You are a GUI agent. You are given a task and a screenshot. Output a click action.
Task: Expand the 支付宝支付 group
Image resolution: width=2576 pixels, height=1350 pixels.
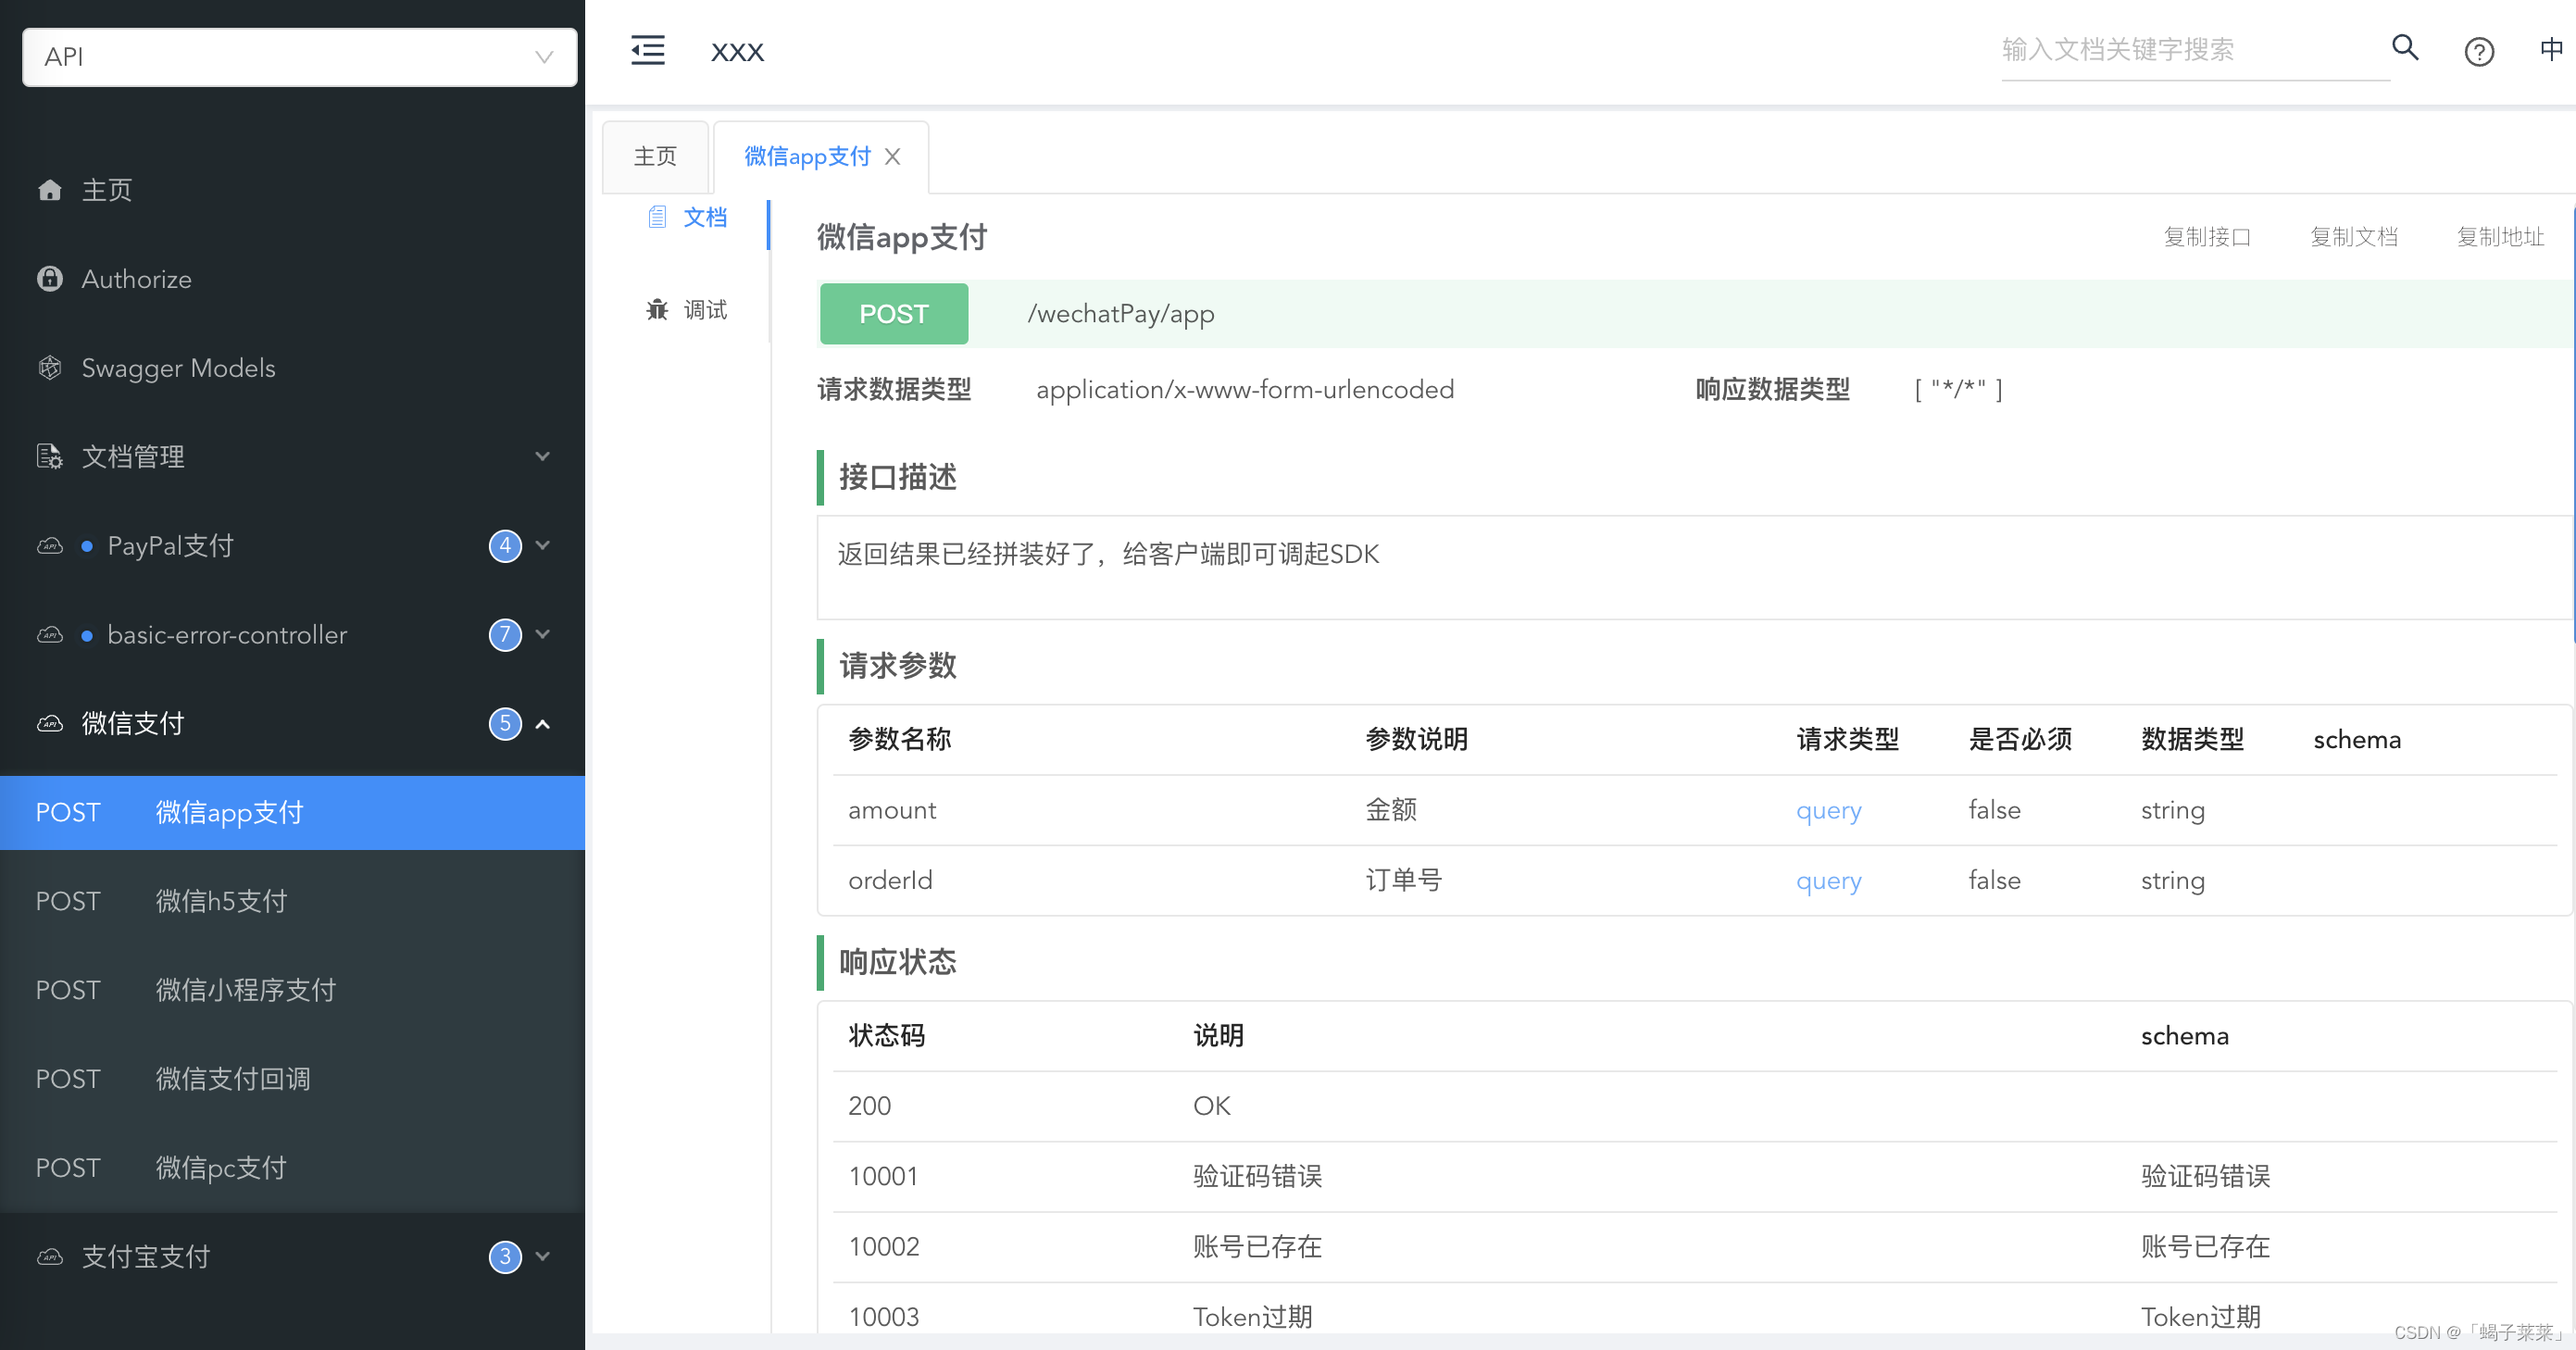click(542, 1257)
